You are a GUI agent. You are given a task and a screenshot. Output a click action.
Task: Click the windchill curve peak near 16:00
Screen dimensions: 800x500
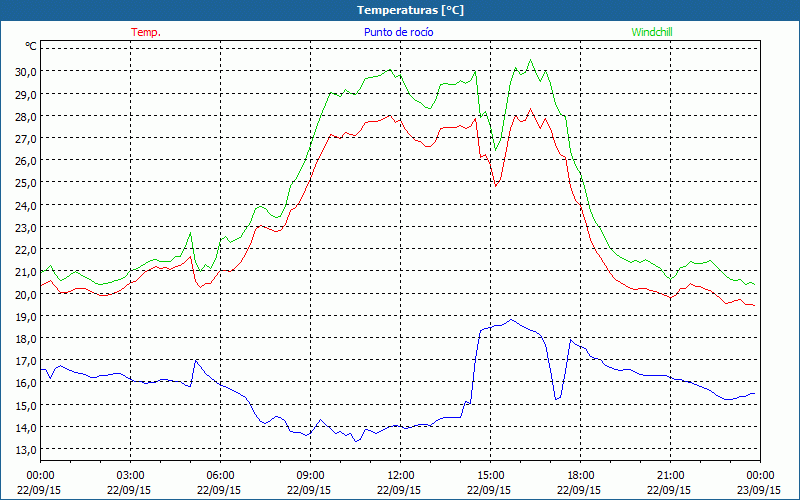pyautogui.click(x=531, y=60)
